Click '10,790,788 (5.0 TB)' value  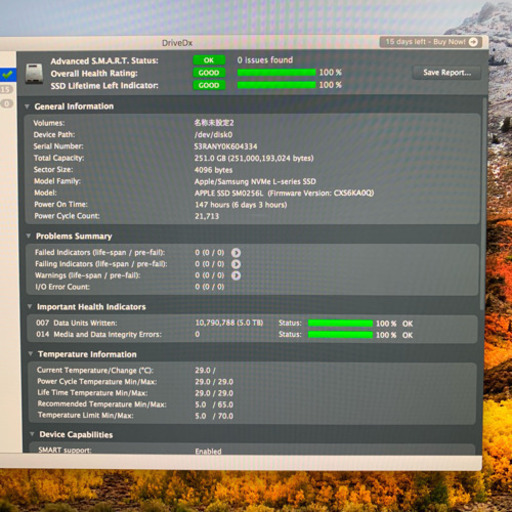[x=229, y=323]
